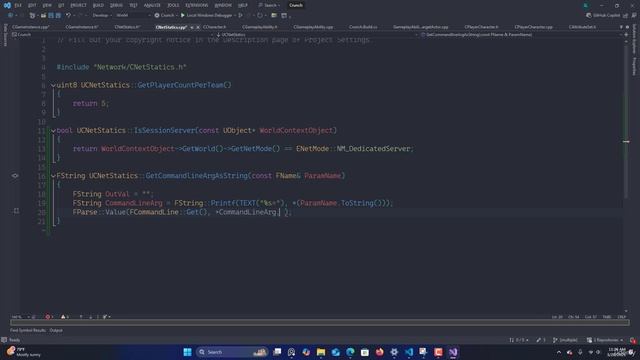The image size is (640, 360).
Task: Click the Save All toolbar icon
Action: 58,15
